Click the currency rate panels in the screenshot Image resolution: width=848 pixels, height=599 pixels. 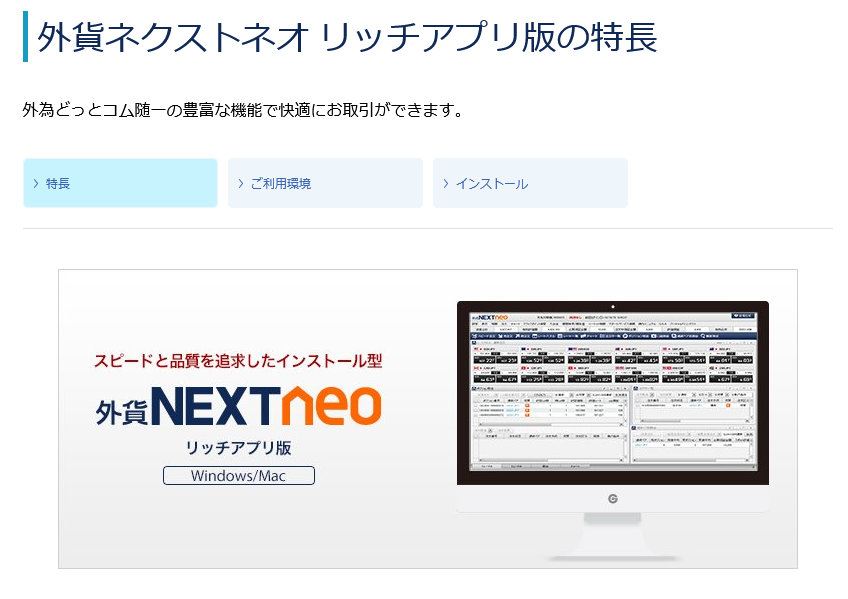pos(613,365)
